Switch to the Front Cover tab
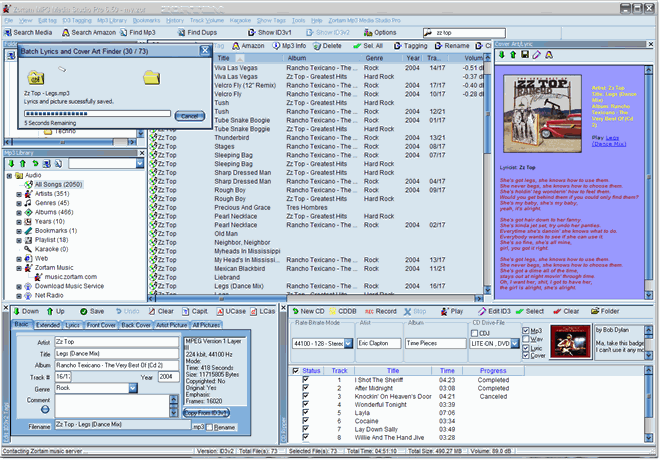 (102, 325)
